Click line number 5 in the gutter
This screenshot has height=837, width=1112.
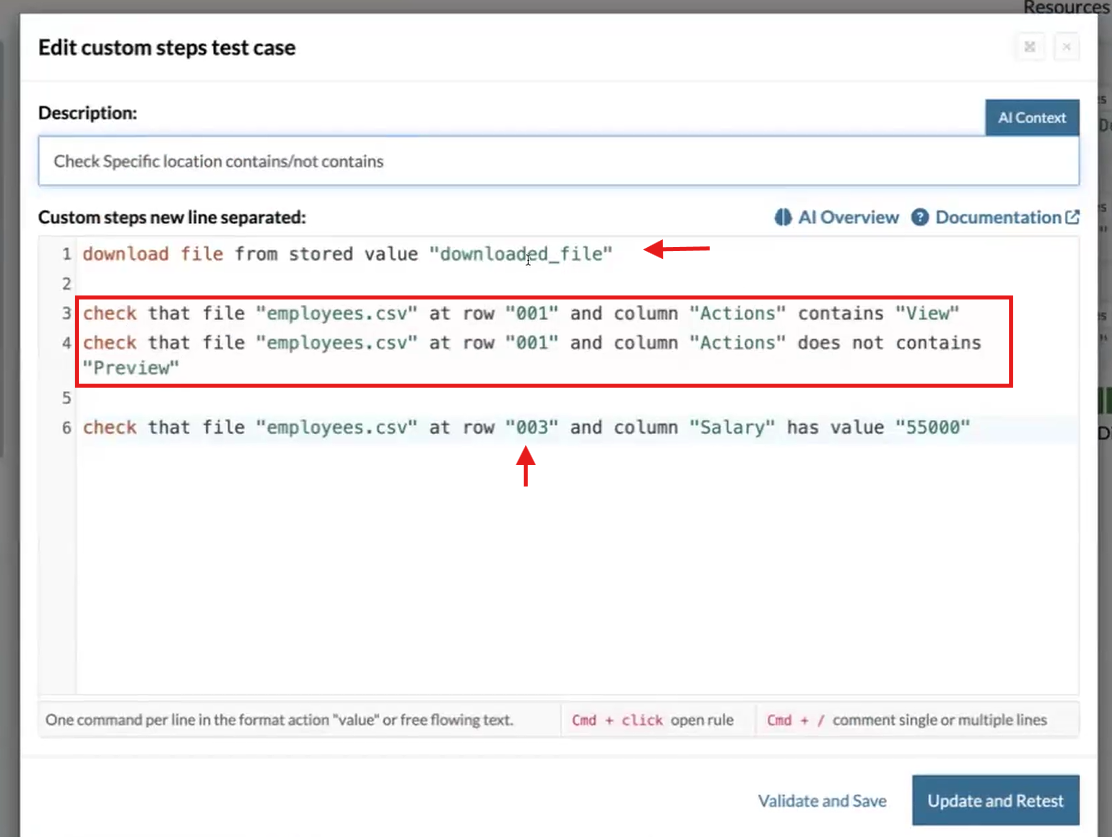pyautogui.click(x=67, y=398)
